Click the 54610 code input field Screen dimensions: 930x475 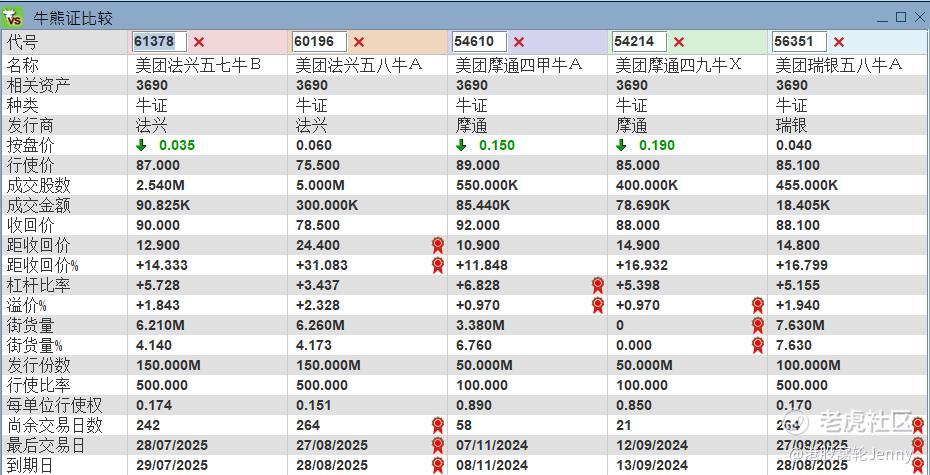[479, 42]
